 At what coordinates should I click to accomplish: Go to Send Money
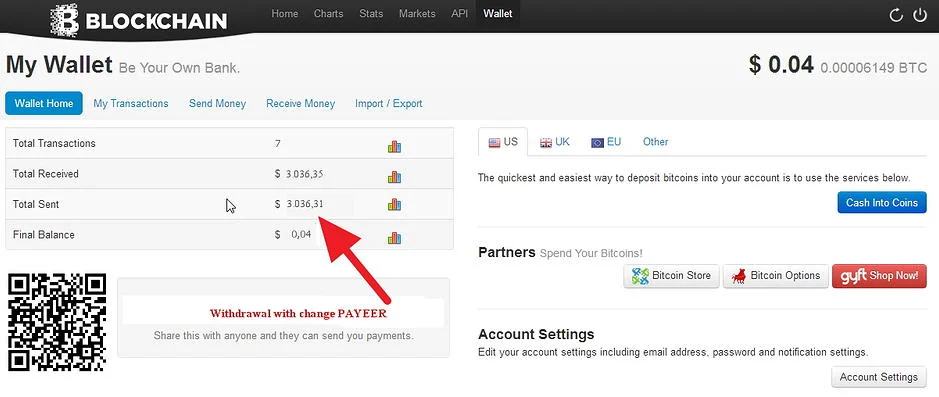click(x=217, y=104)
